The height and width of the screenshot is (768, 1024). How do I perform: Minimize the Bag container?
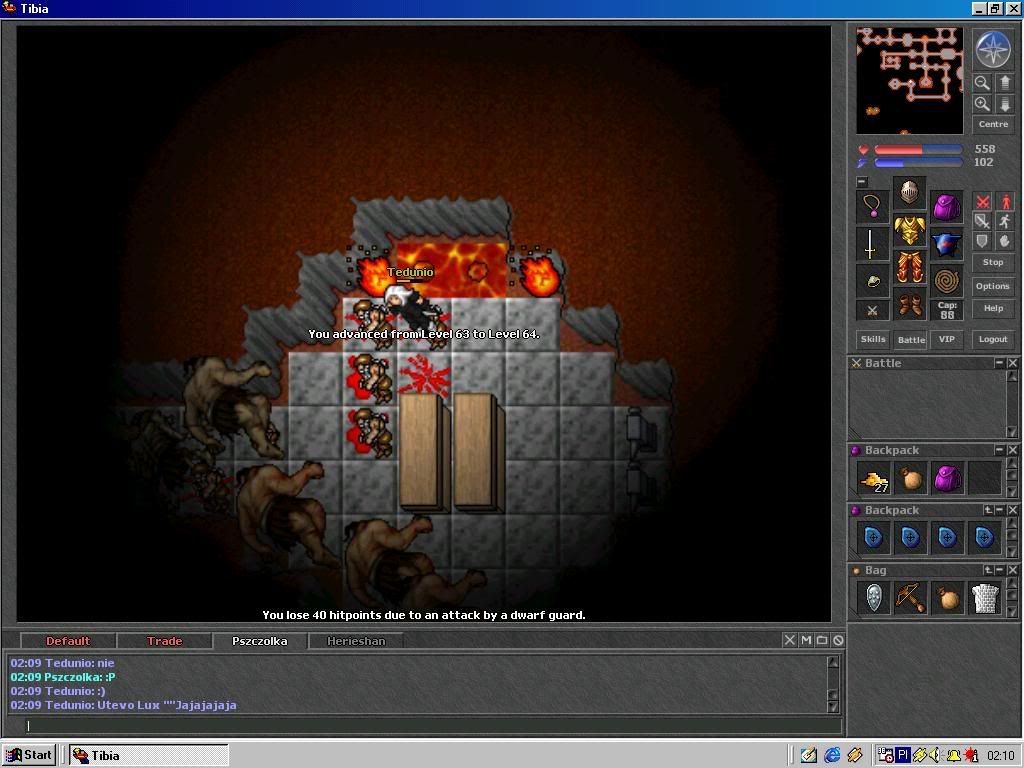1000,570
